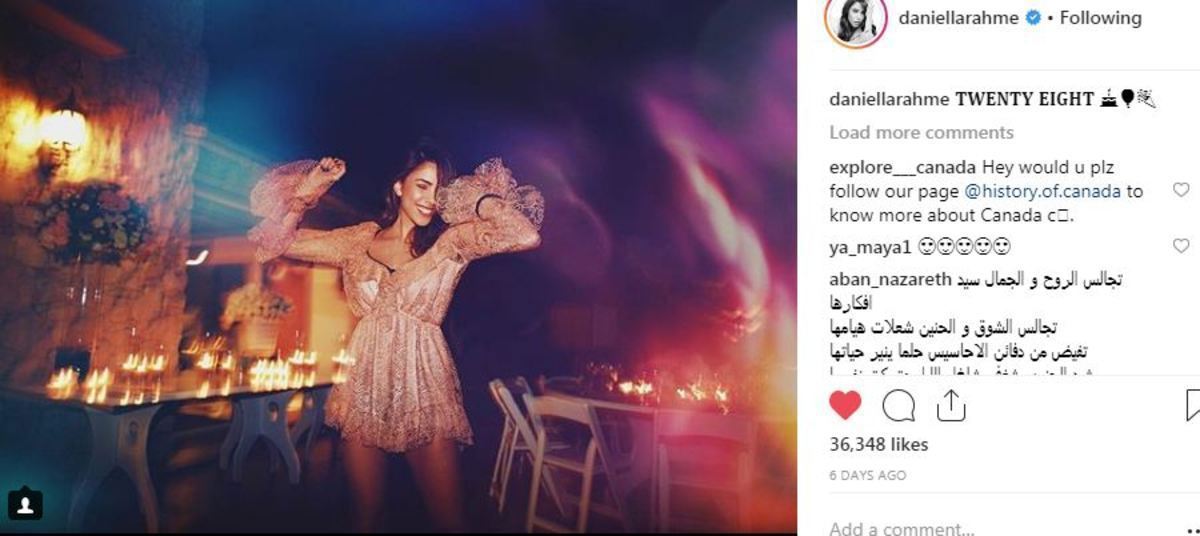This screenshot has width=1200, height=536.
Task: Like the explore___canada comment with its heart
Action: 1181,190
